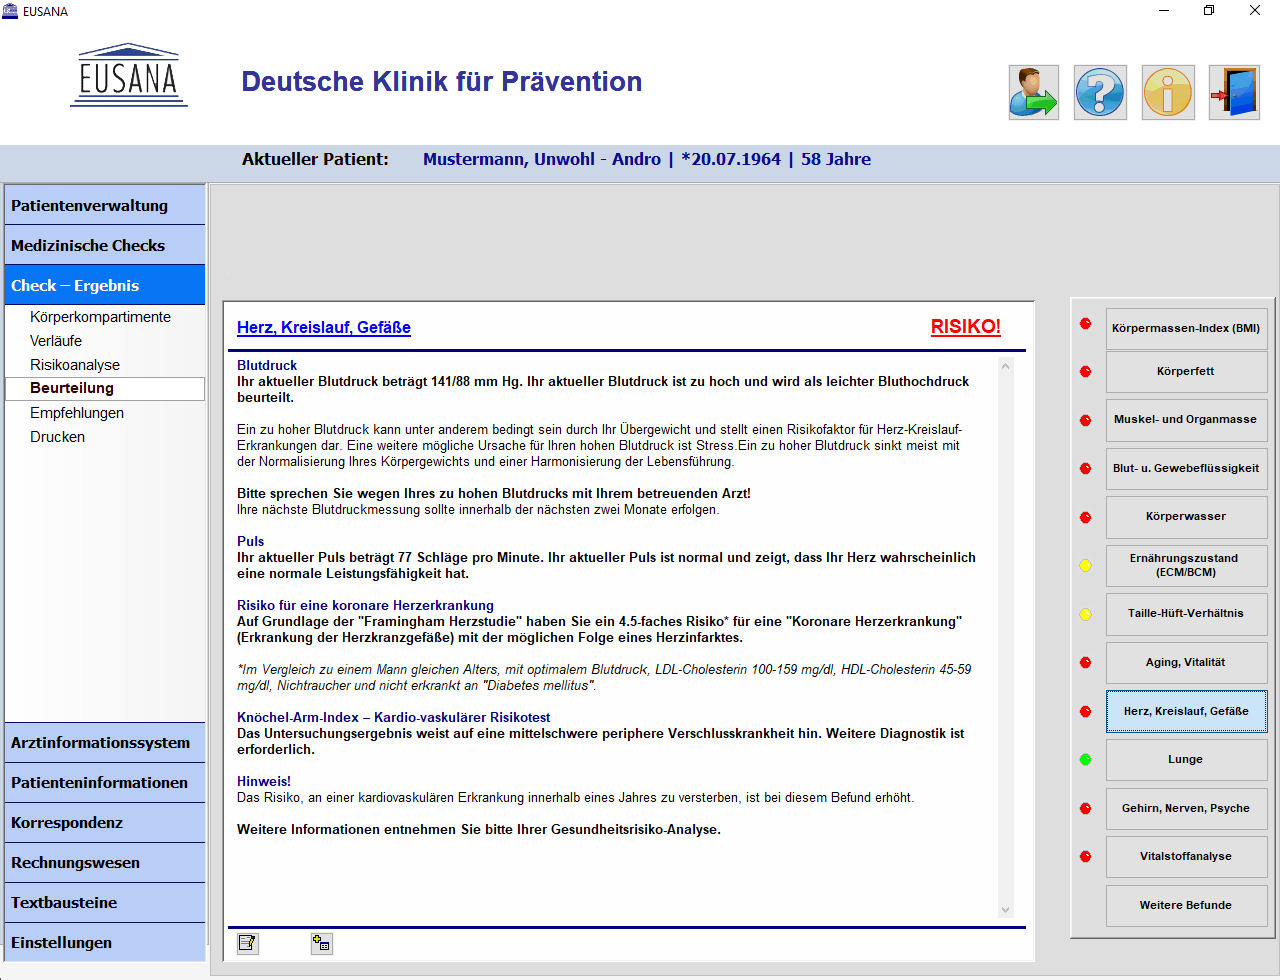Open the Arztinformationssystem section
Image resolution: width=1280 pixels, height=980 pixels.
(x=105, y=742)
